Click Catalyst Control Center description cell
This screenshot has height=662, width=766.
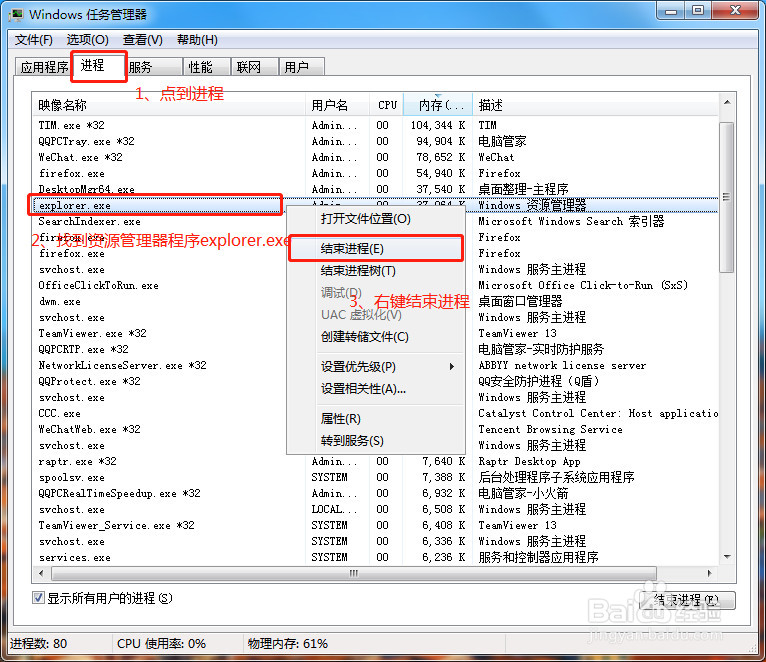coord(598,413)
